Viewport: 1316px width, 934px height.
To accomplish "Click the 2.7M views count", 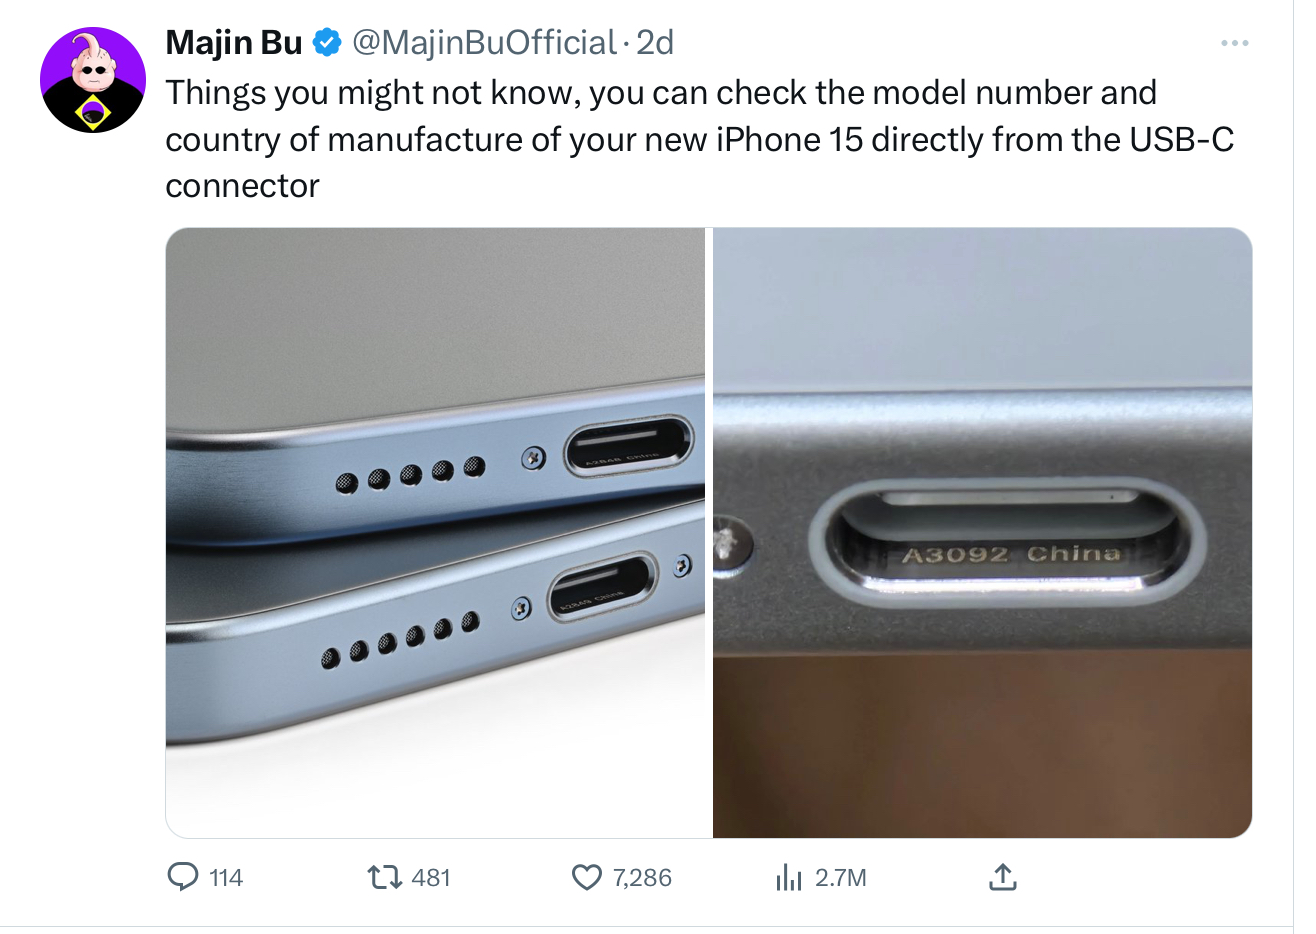I will (x=840, y=878).
